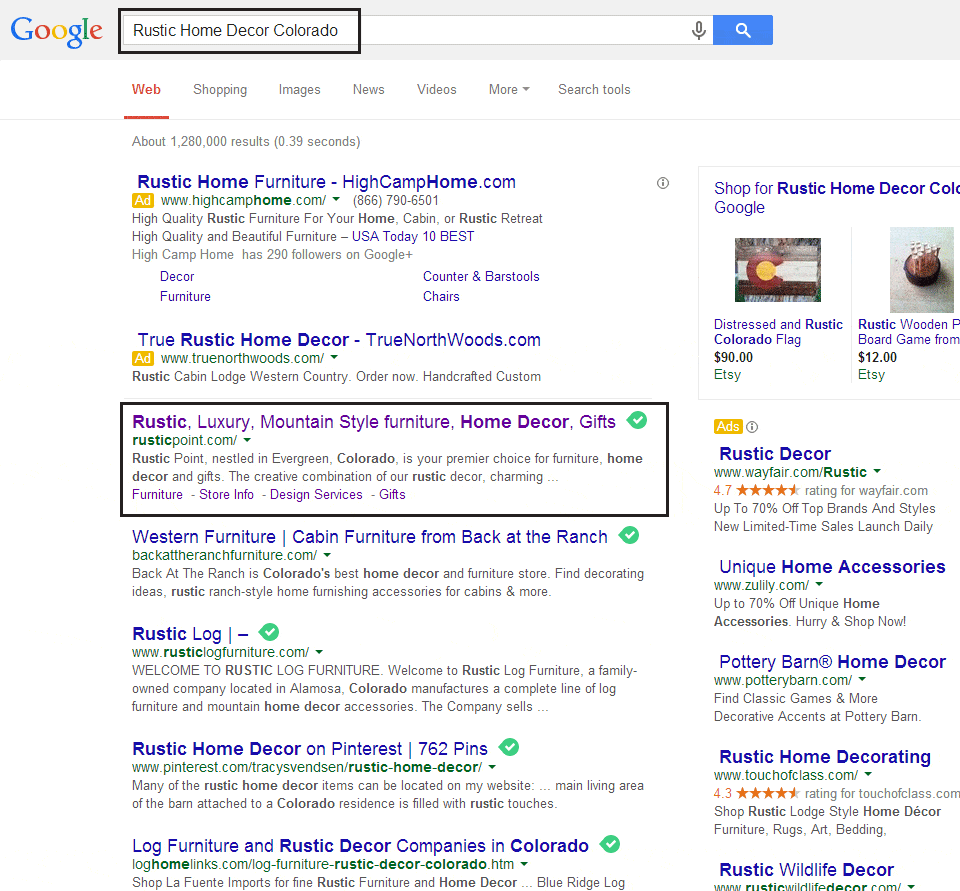Click green checkmark beside Back at the Ranch

click(629, 535)
